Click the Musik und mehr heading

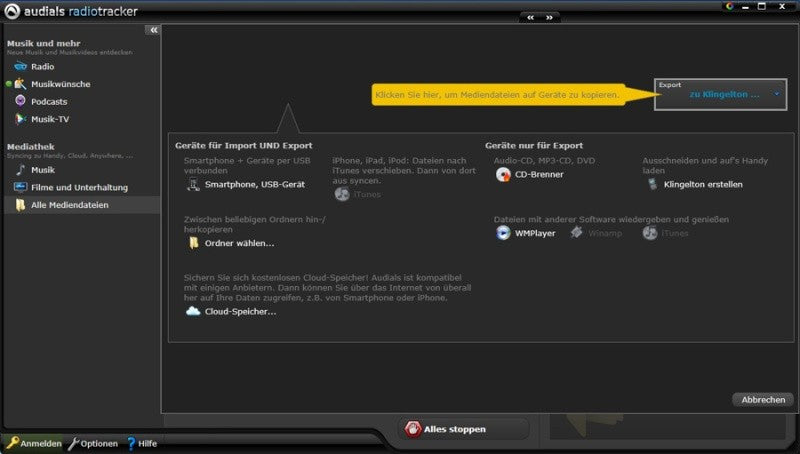[x=43, y=43]
